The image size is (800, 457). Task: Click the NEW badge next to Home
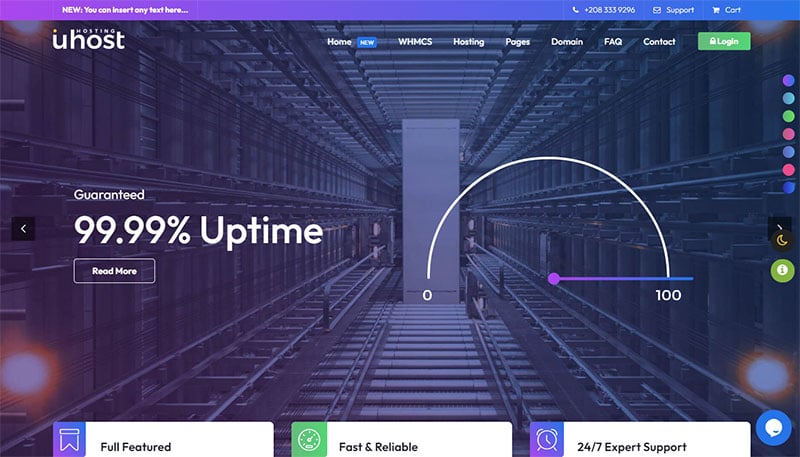(367, 42)
